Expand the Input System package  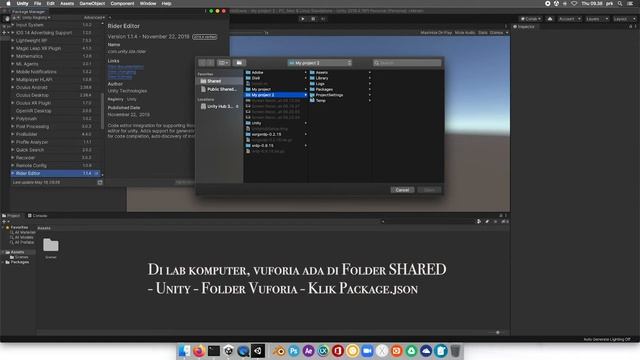pos(13,25)
